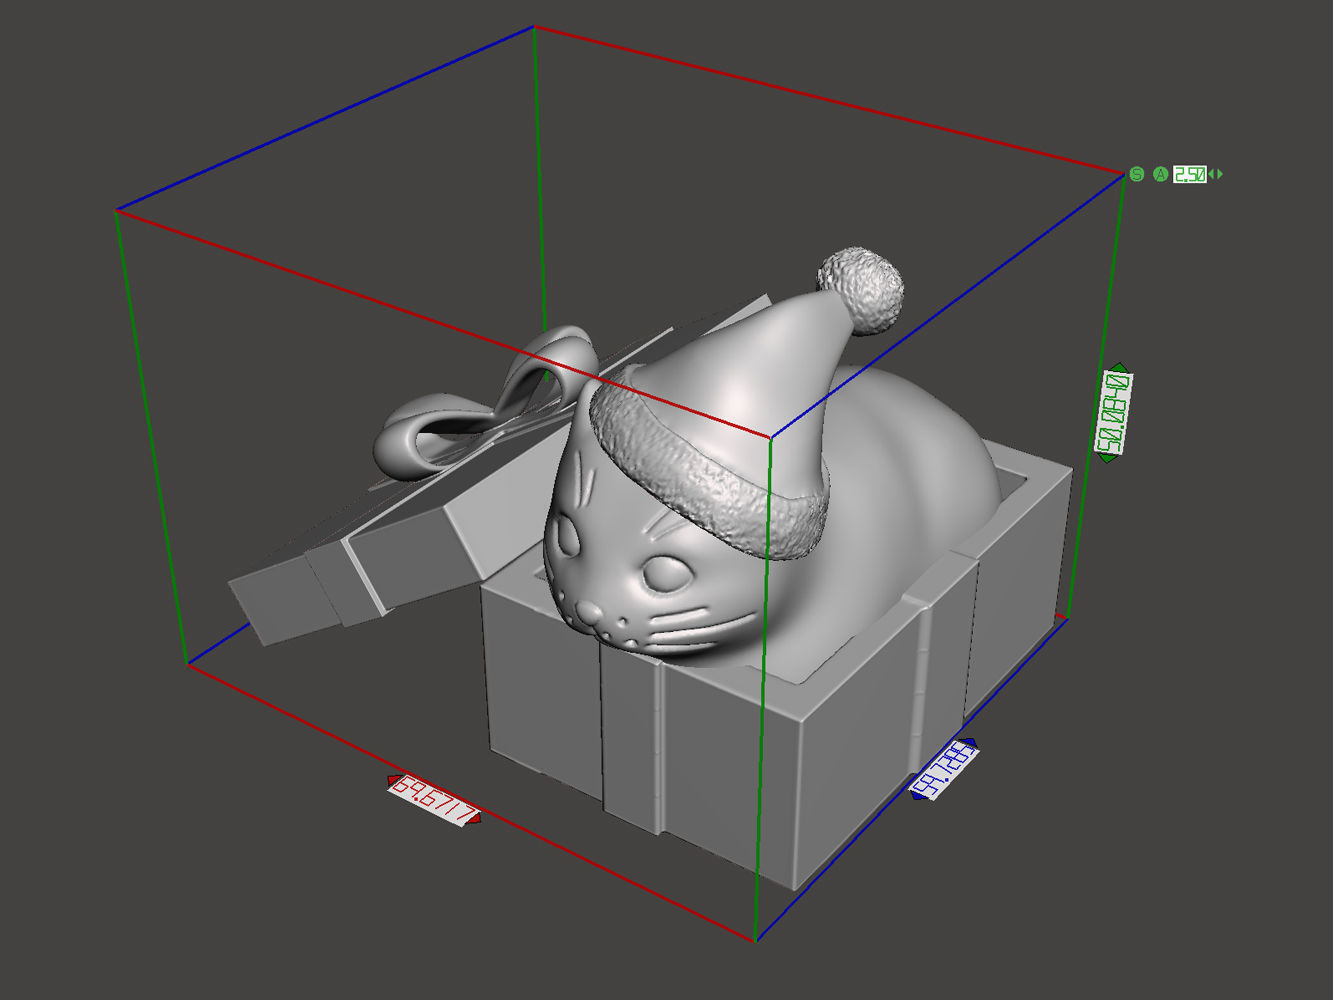Click the blue 59.7285 dimension label
The image size is (1333, 1000).
(944, 769)
